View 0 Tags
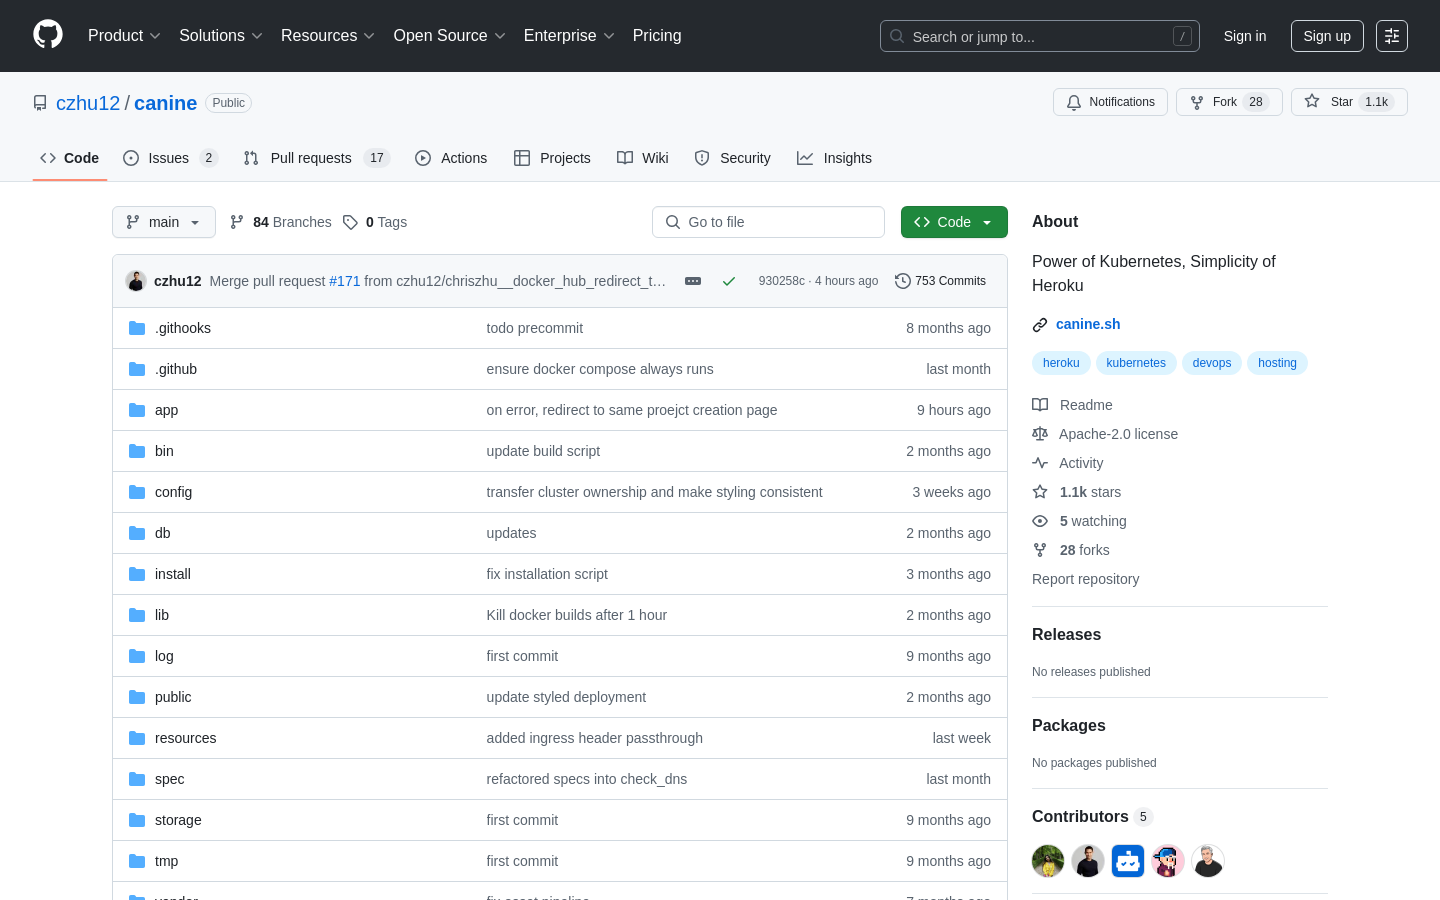The image size is (1440, 900). [x=375, y=222]
